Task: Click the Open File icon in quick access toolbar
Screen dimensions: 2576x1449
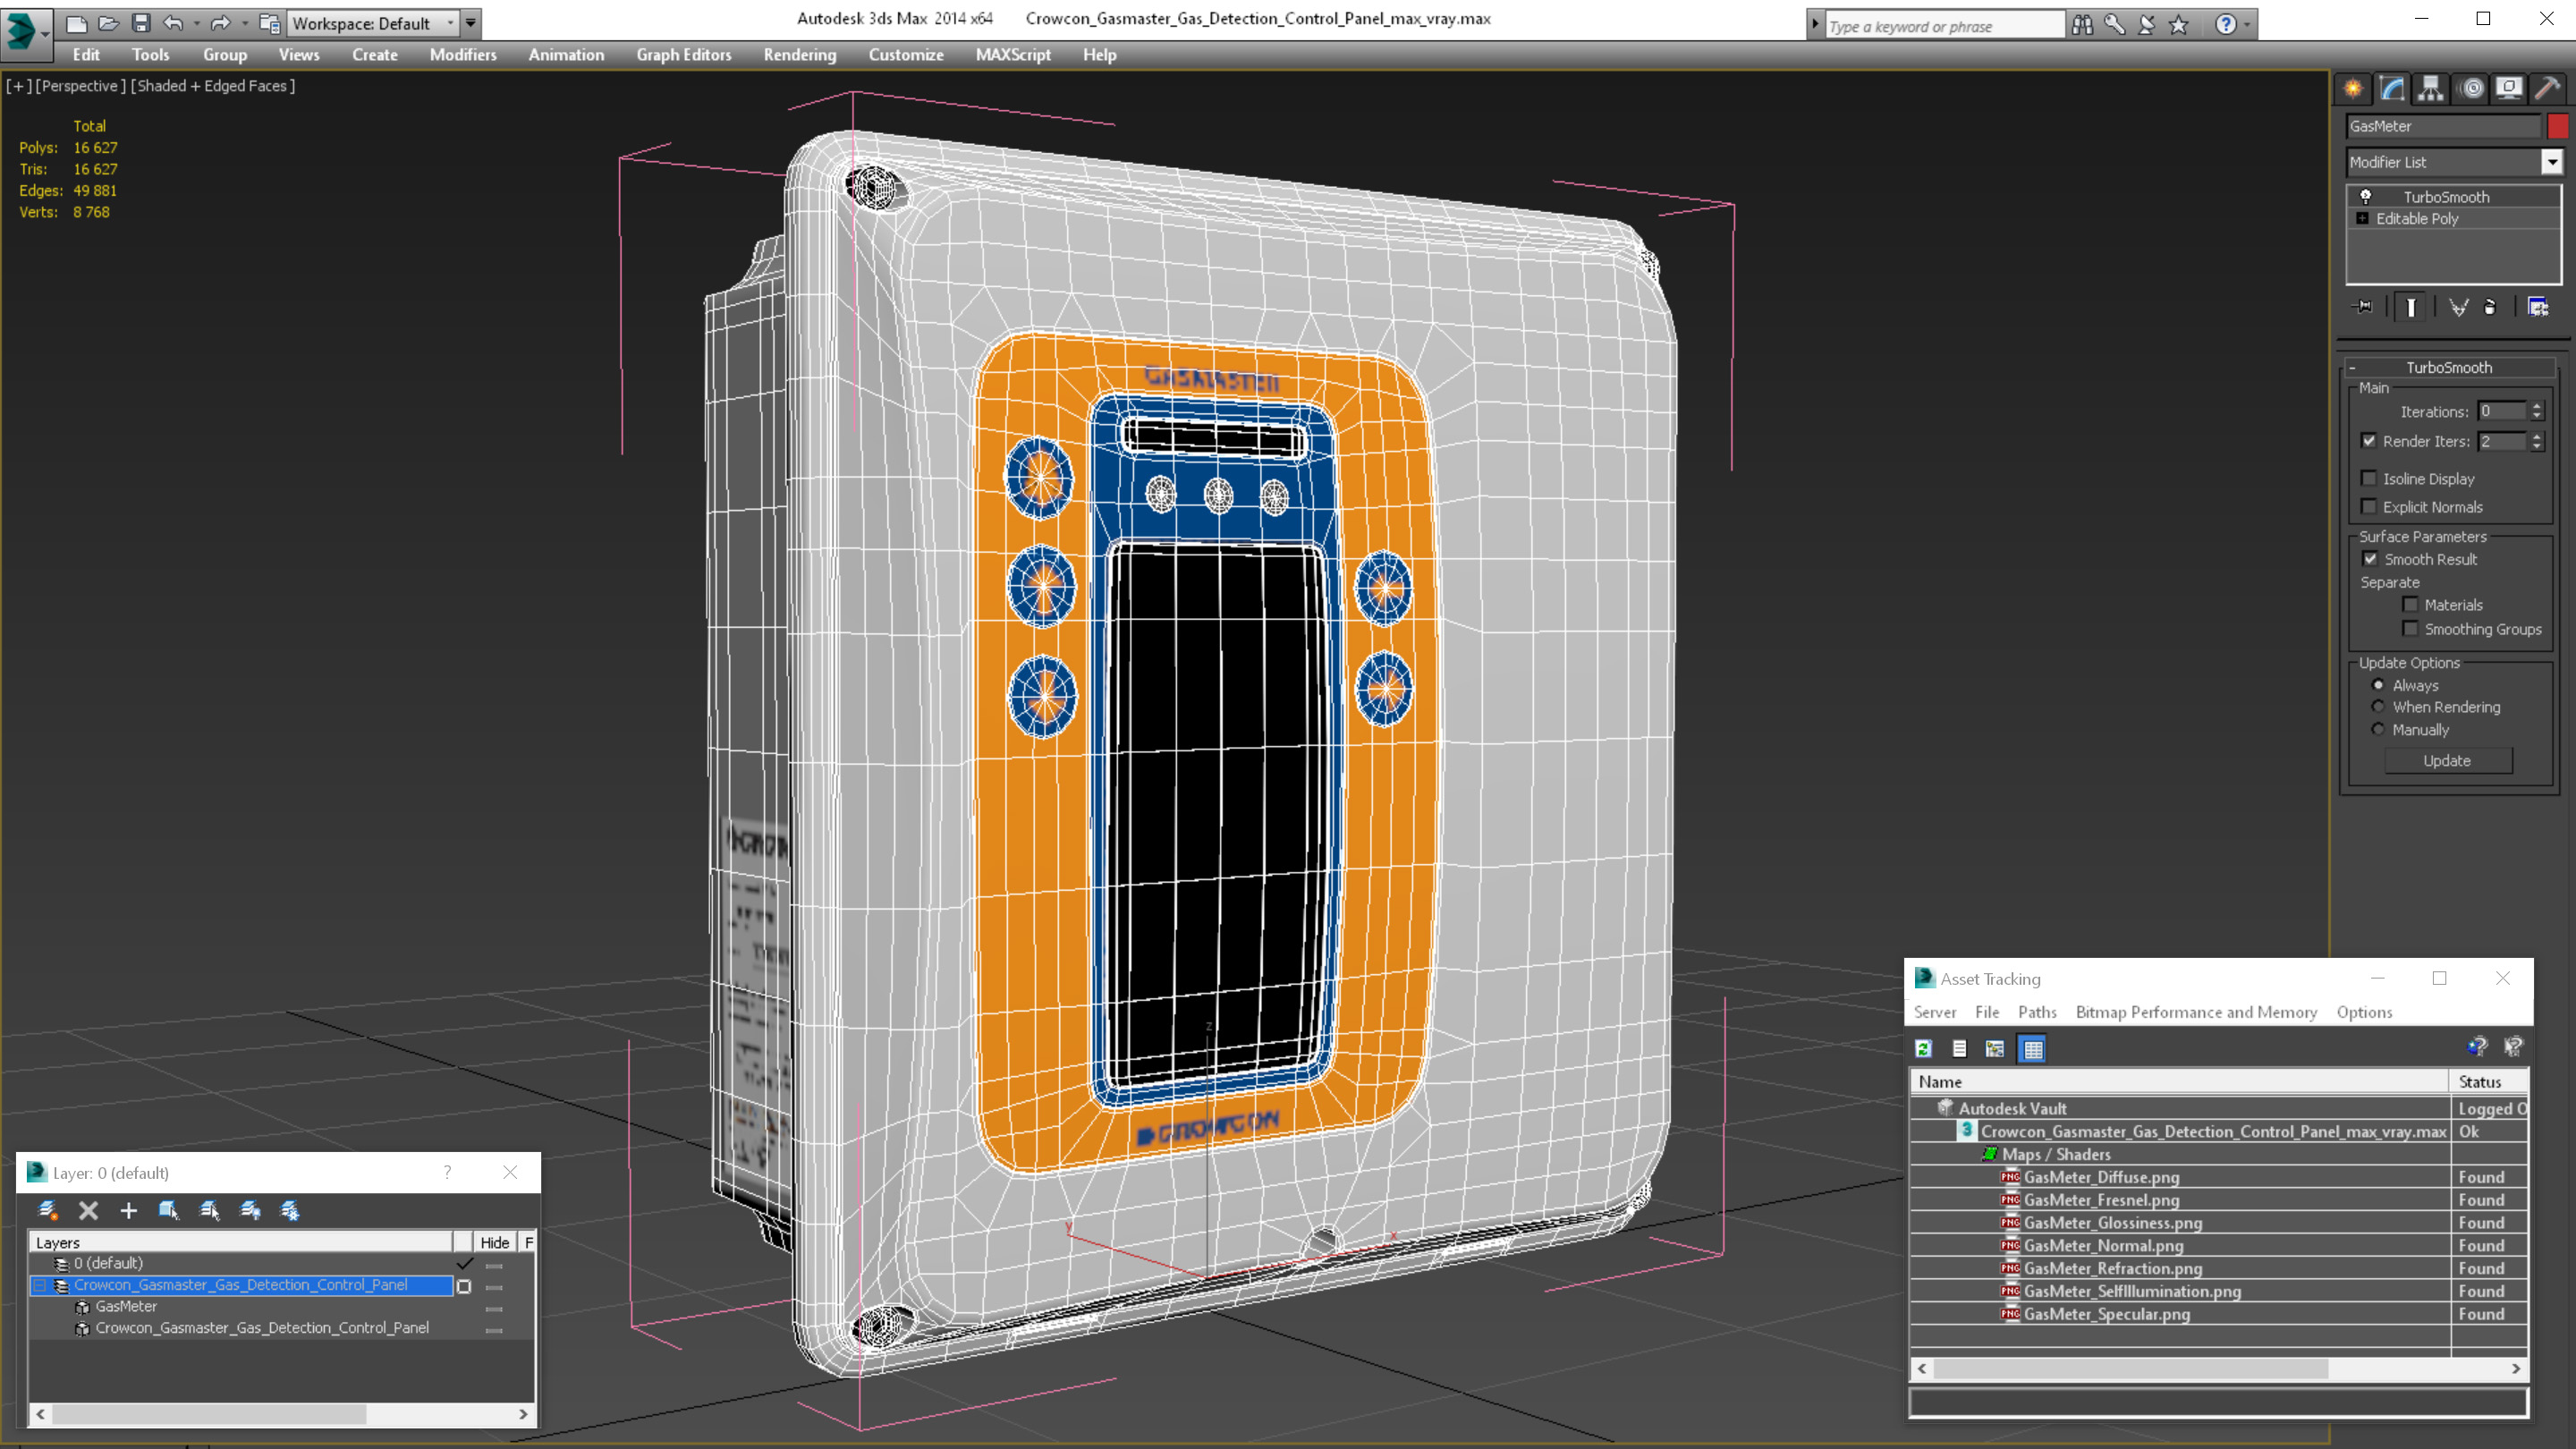Action: click(x=109, y=23)
